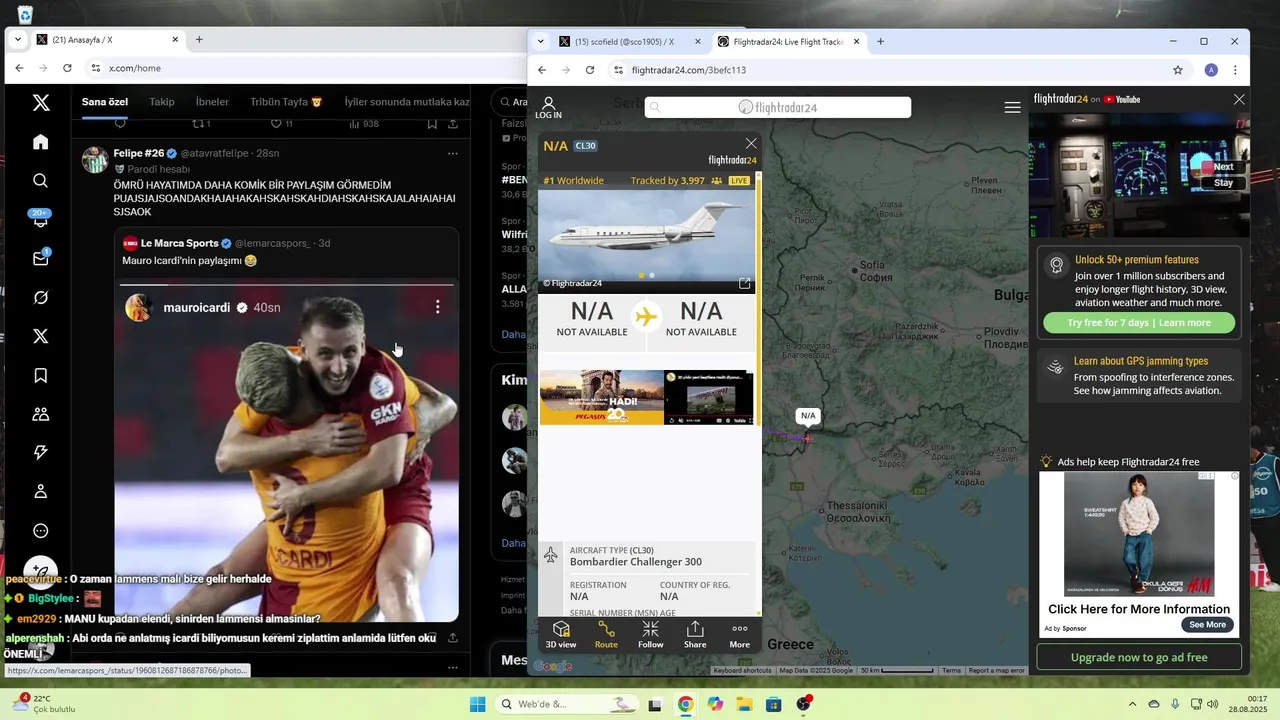Open Windows Start menu
1280x720 pixels.
pos(478,704)
